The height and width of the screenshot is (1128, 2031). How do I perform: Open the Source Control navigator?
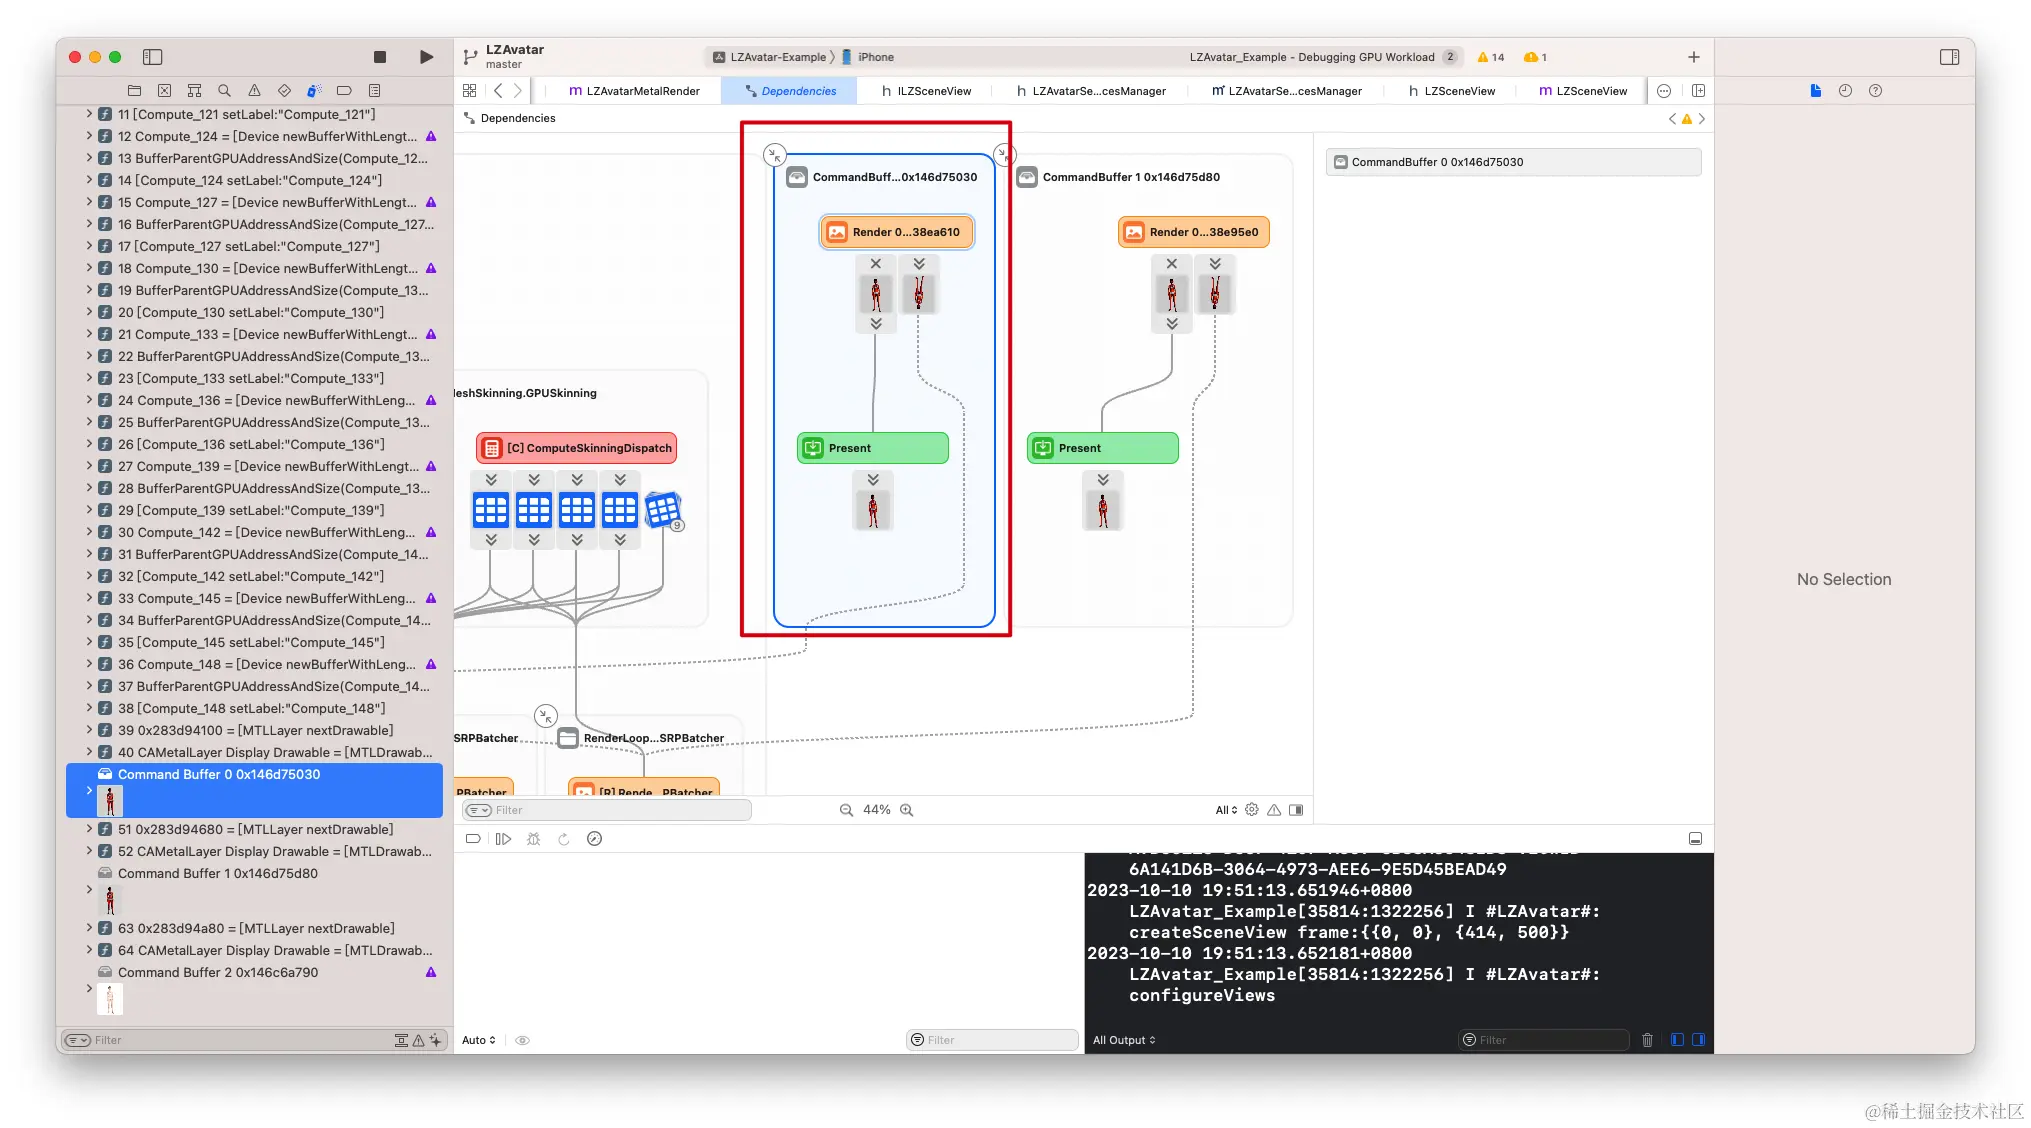pos(164,90)
